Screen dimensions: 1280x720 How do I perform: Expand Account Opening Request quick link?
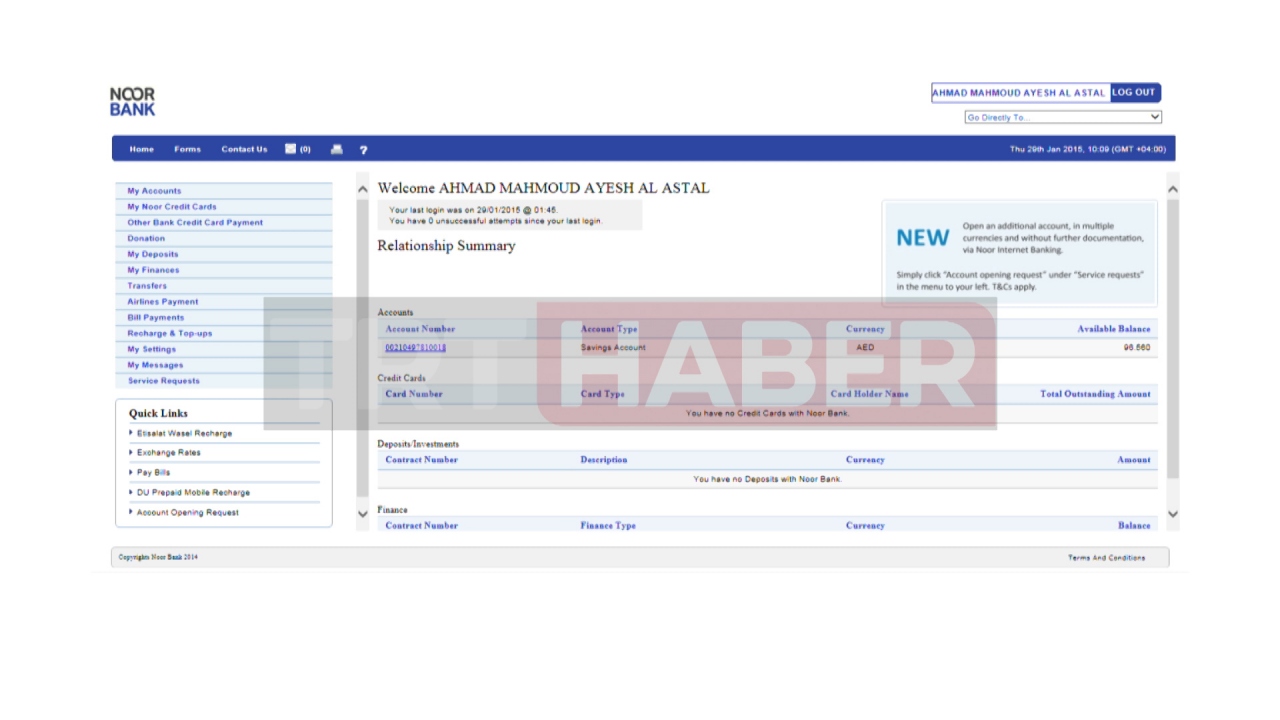[x=187, y=512]
